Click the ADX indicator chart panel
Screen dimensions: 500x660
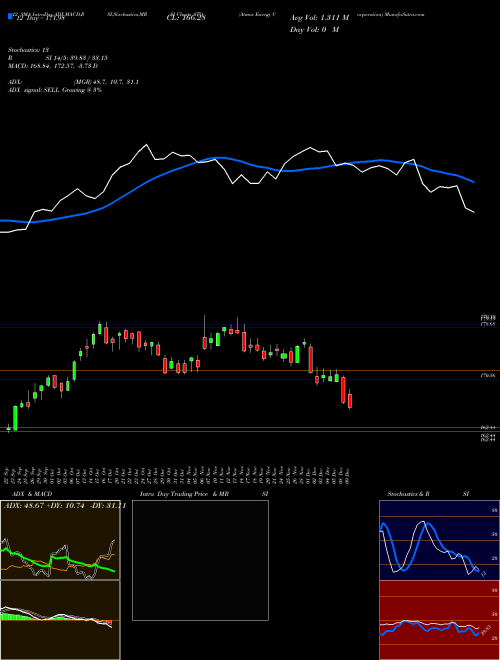click(60, 540)
